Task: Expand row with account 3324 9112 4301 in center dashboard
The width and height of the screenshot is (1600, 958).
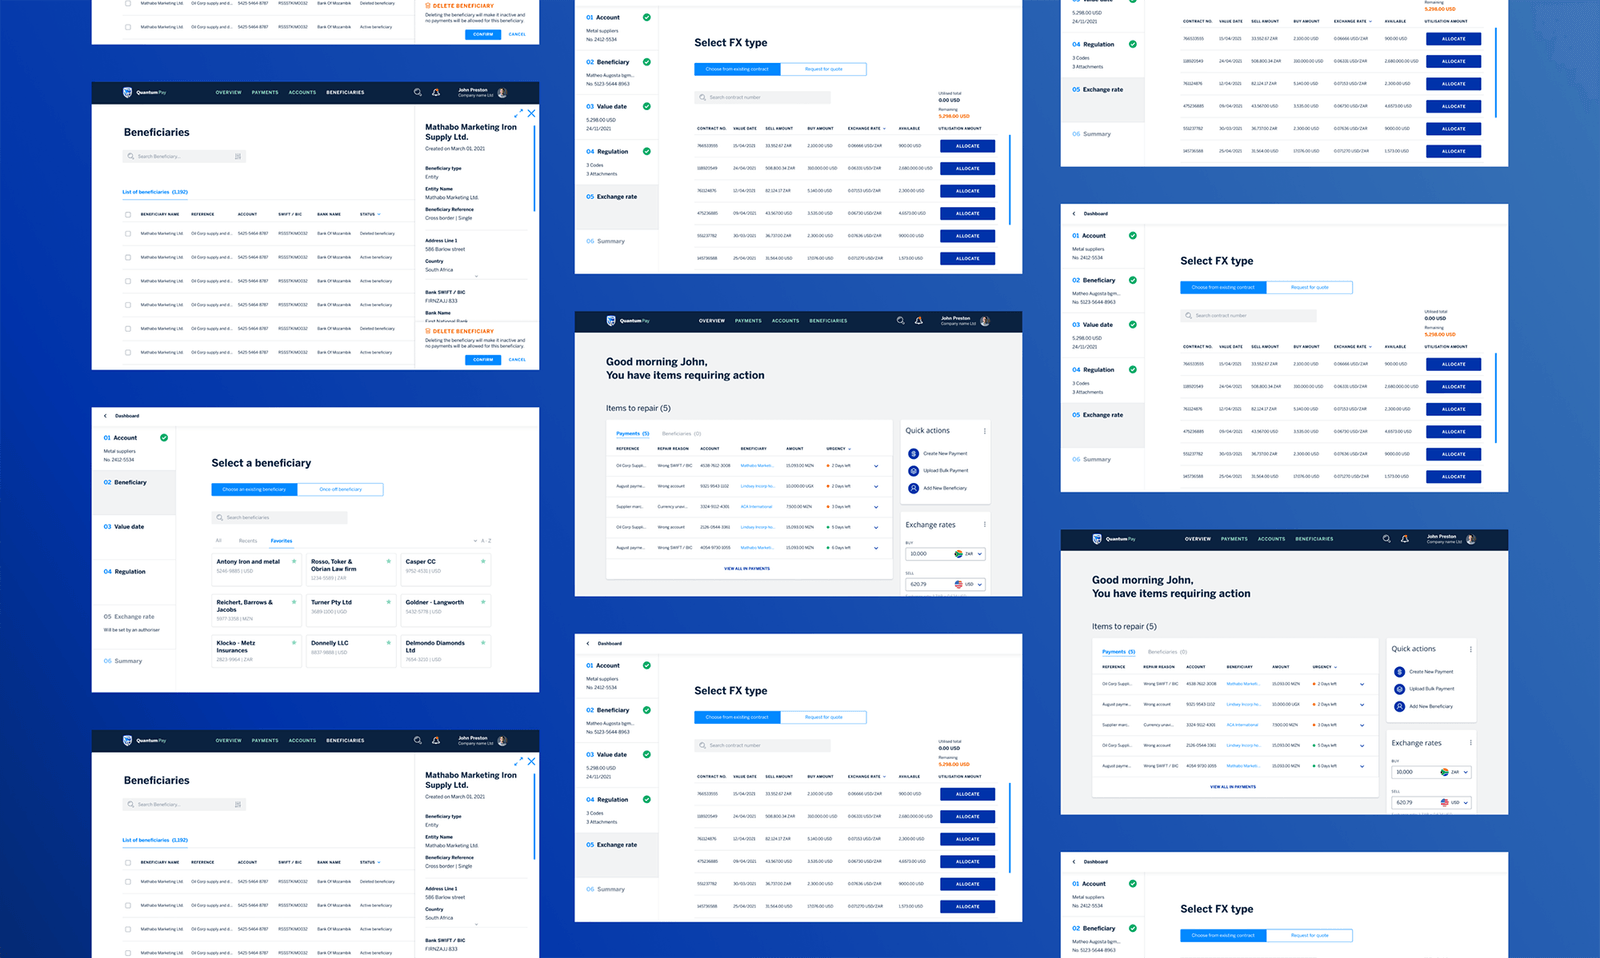Action: tap(876, 507)
